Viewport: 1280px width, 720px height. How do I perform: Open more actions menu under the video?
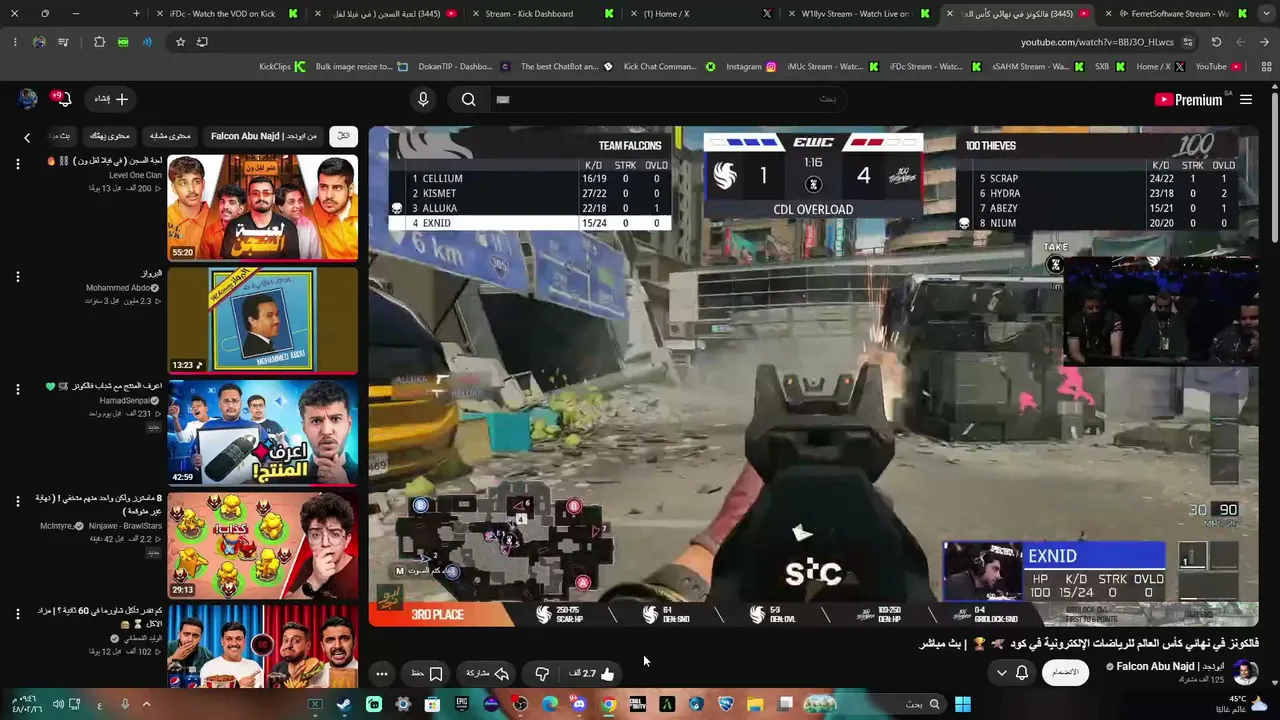[x=381, y=674]
